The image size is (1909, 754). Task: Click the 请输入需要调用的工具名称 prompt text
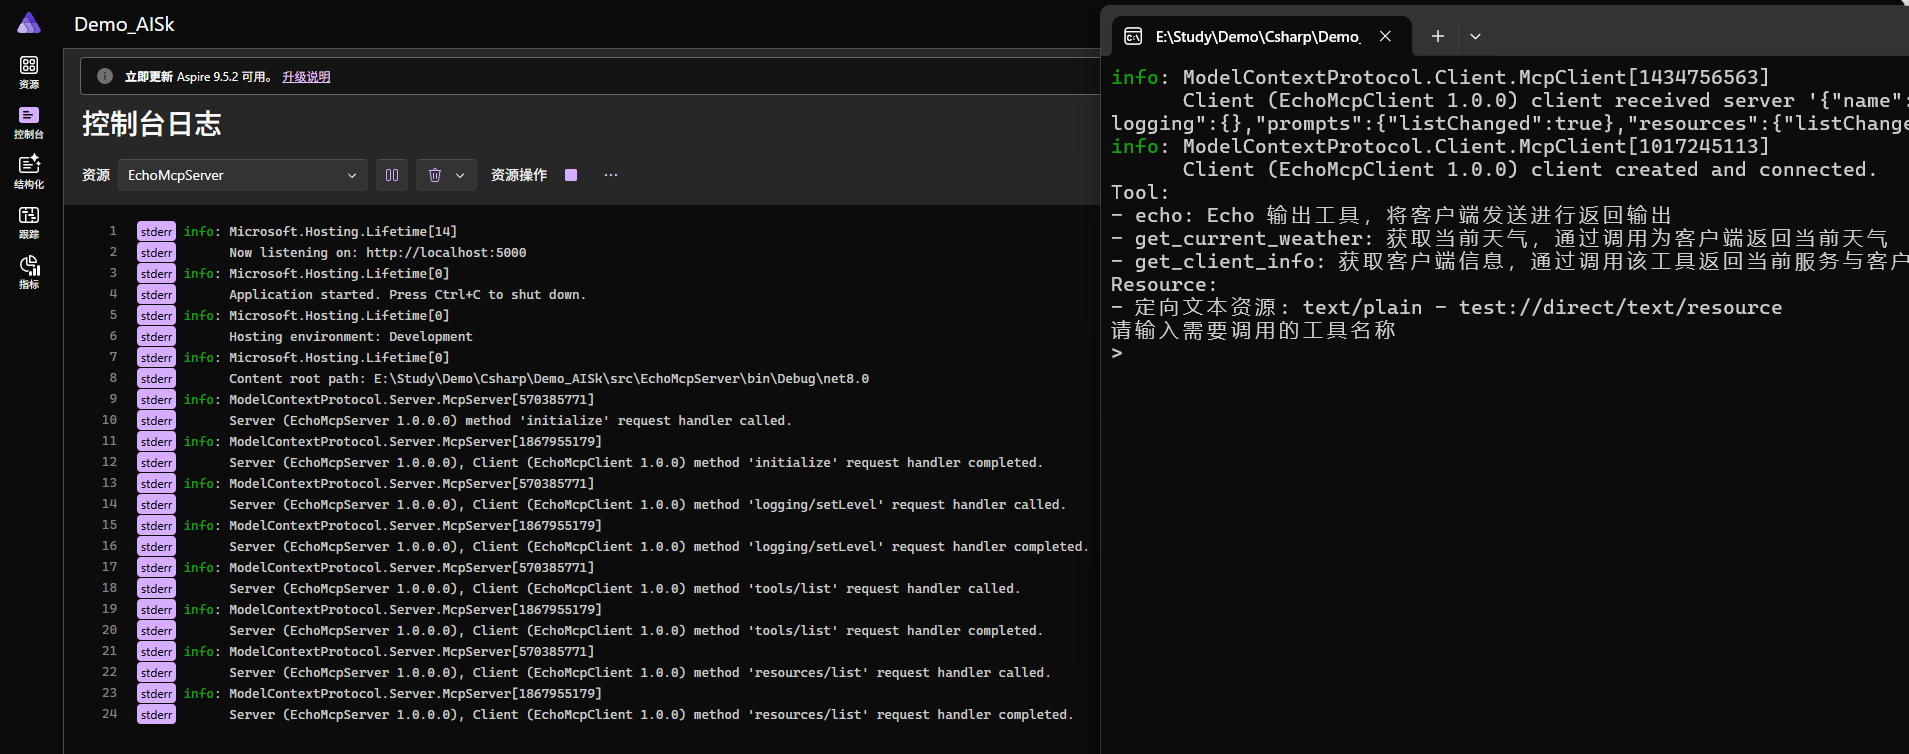pos(1253,330)
